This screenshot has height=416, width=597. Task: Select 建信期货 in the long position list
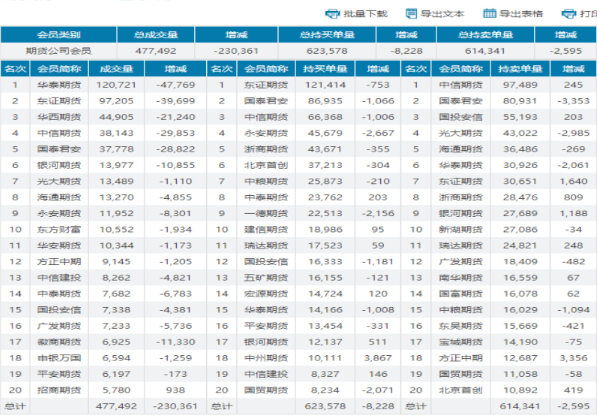(266, 230)
